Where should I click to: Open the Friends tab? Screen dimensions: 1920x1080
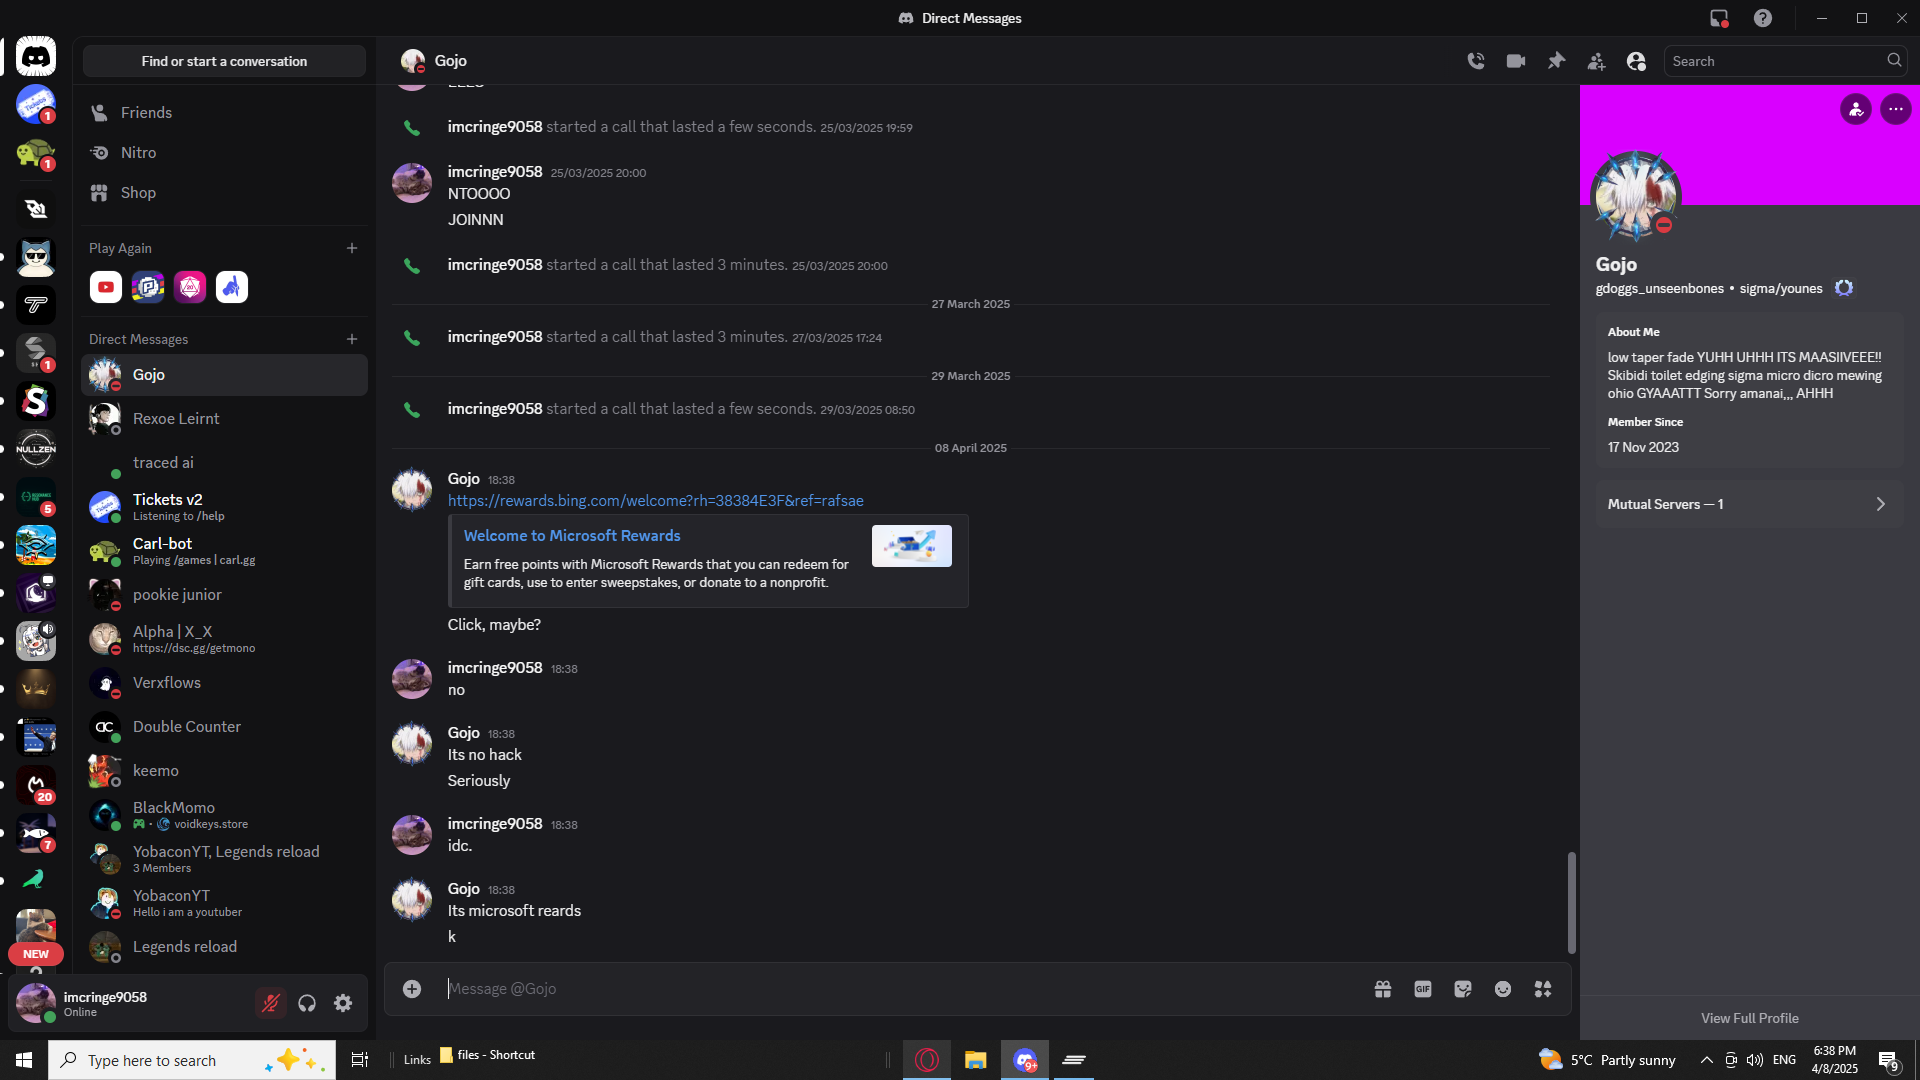click(x=146, y=113)
